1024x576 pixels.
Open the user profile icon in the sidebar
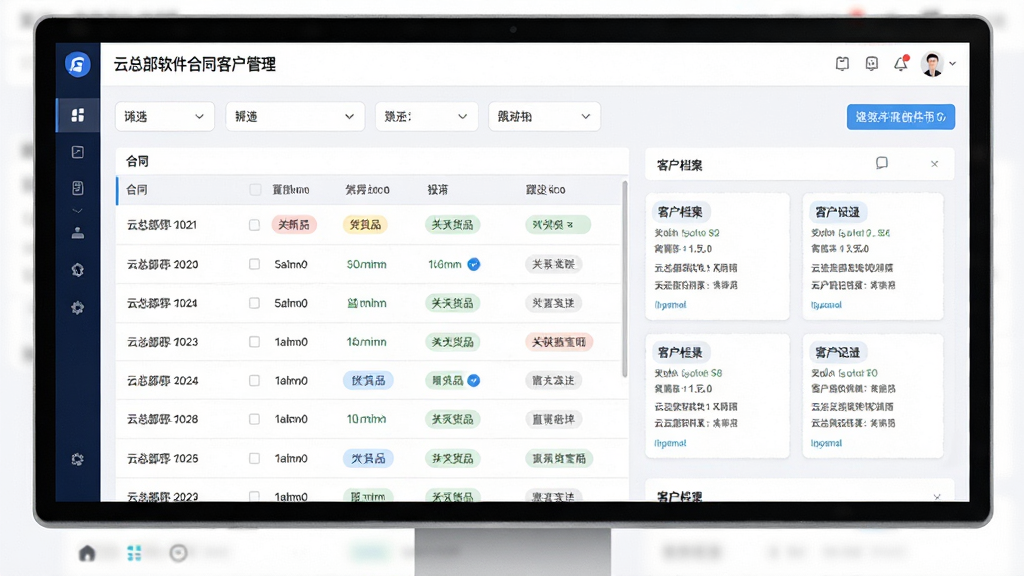point(78,232)
